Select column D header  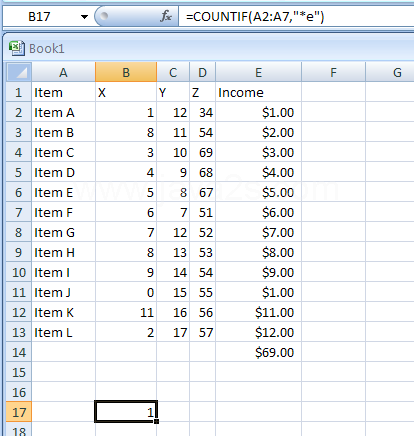pyautogui.click(x=202, y=72)
